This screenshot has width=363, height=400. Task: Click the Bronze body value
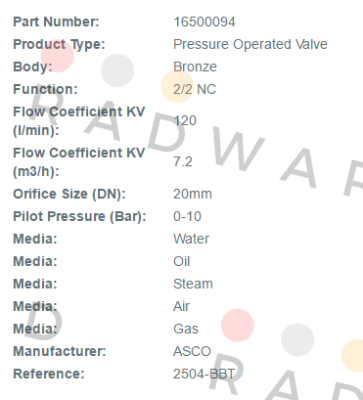coord(195,67)
